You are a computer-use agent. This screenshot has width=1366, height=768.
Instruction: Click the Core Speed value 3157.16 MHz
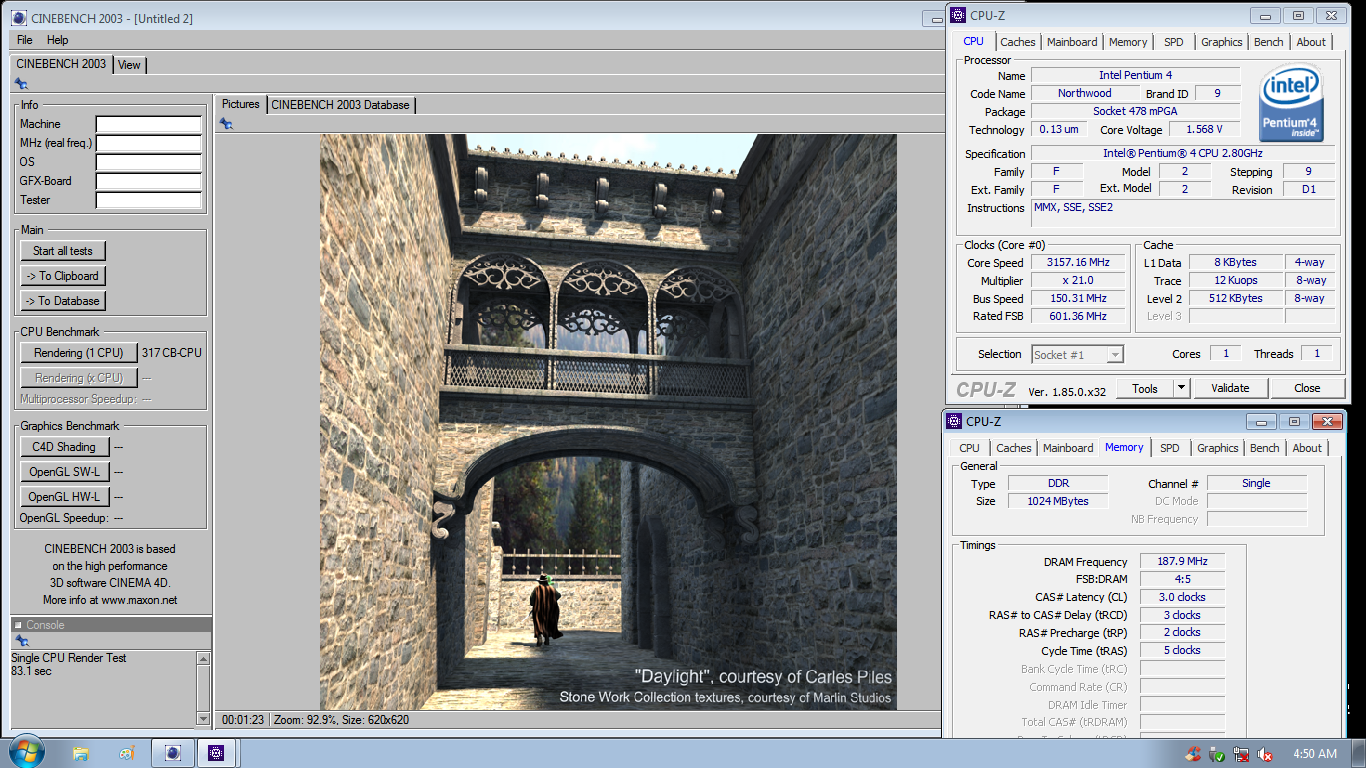[x=1080, y=262]
